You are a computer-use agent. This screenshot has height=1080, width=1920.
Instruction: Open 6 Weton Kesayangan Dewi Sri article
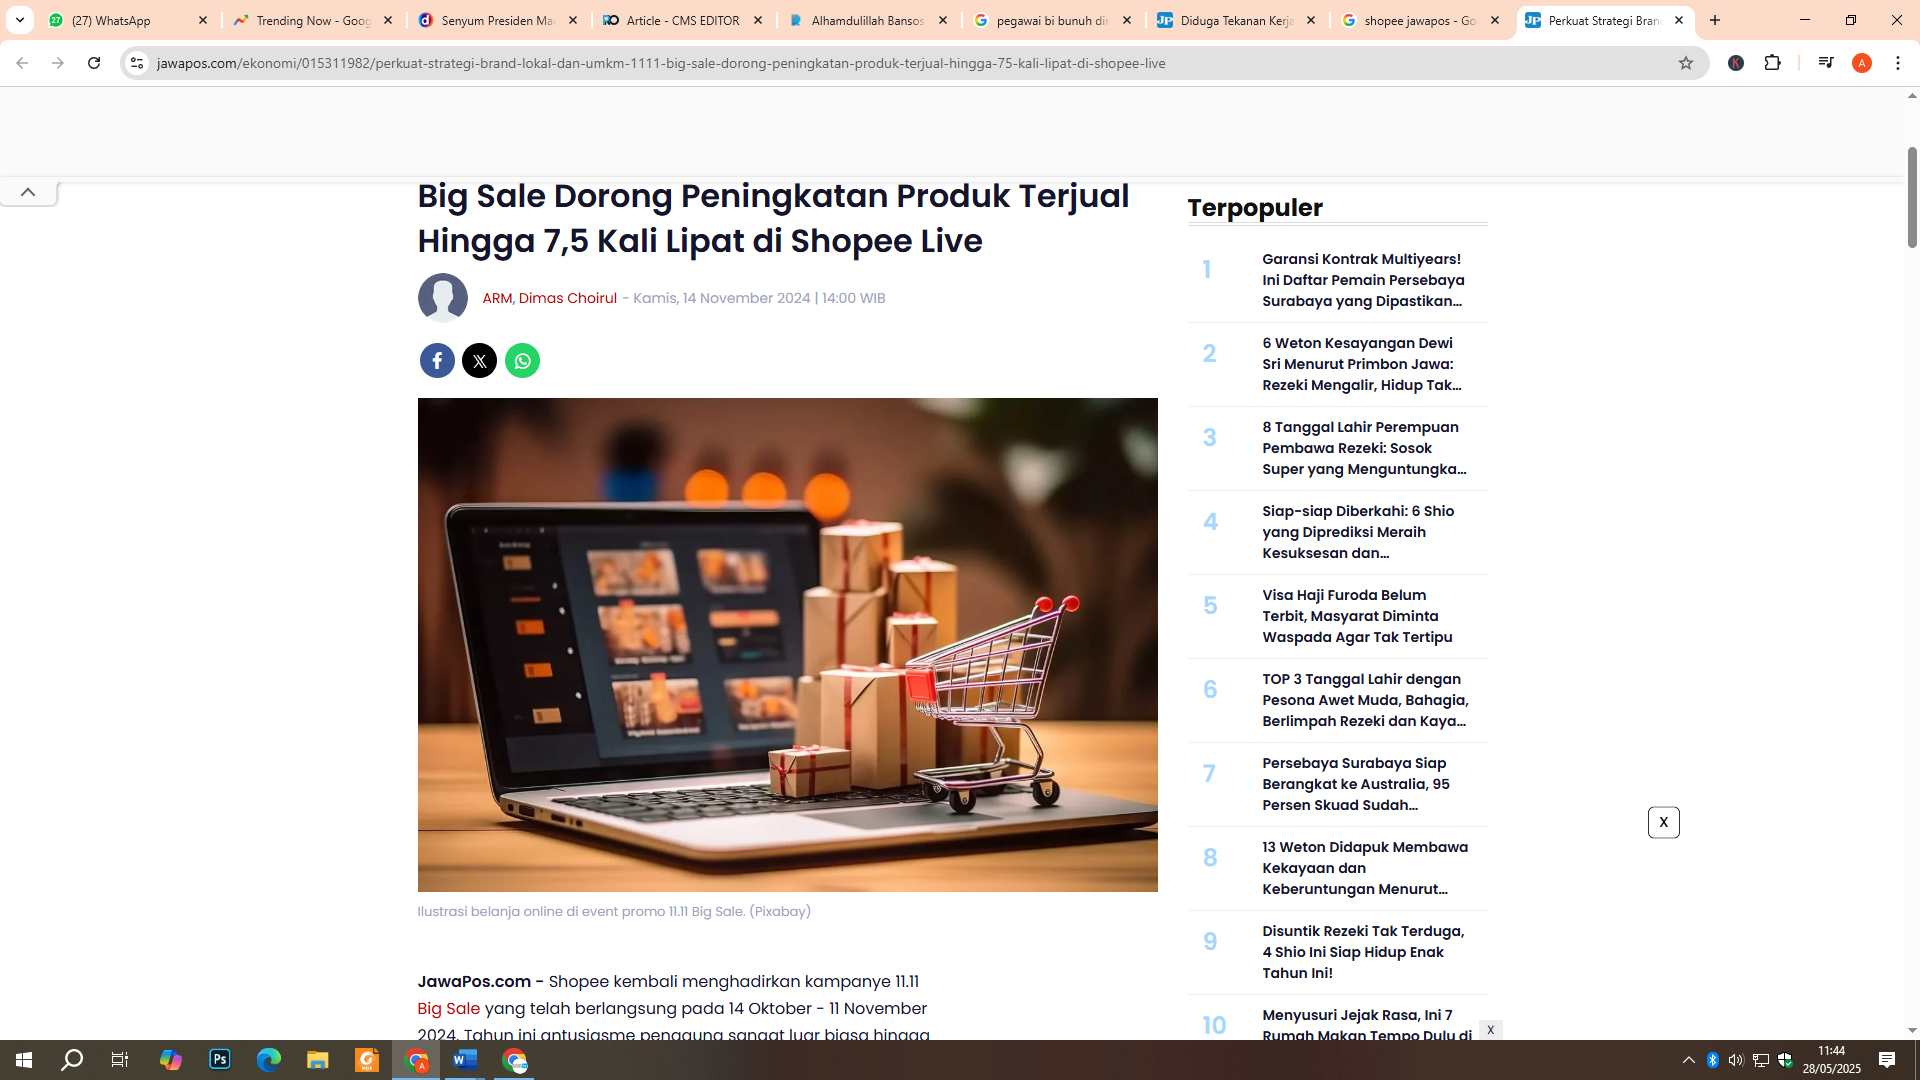click(x=1364, y=364)
